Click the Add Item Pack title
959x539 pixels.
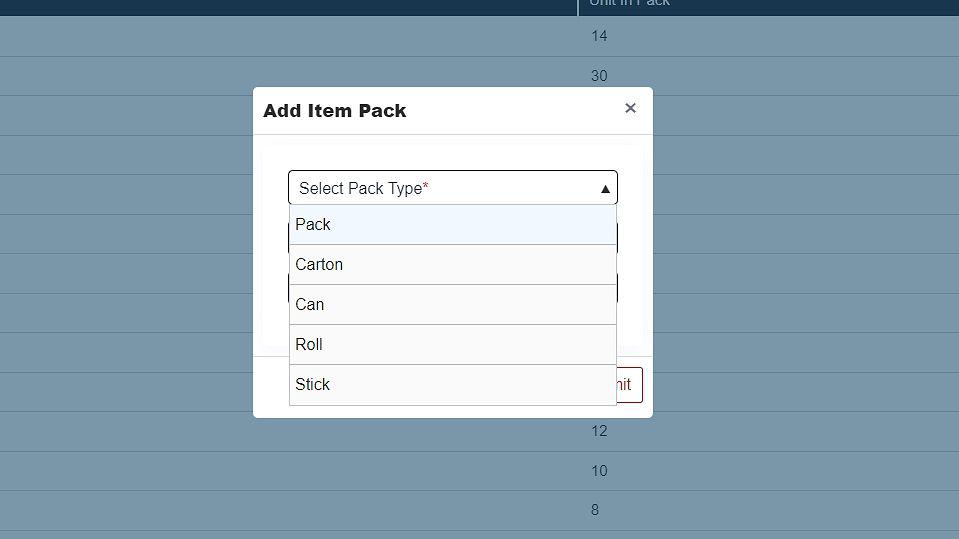[334, 111]
